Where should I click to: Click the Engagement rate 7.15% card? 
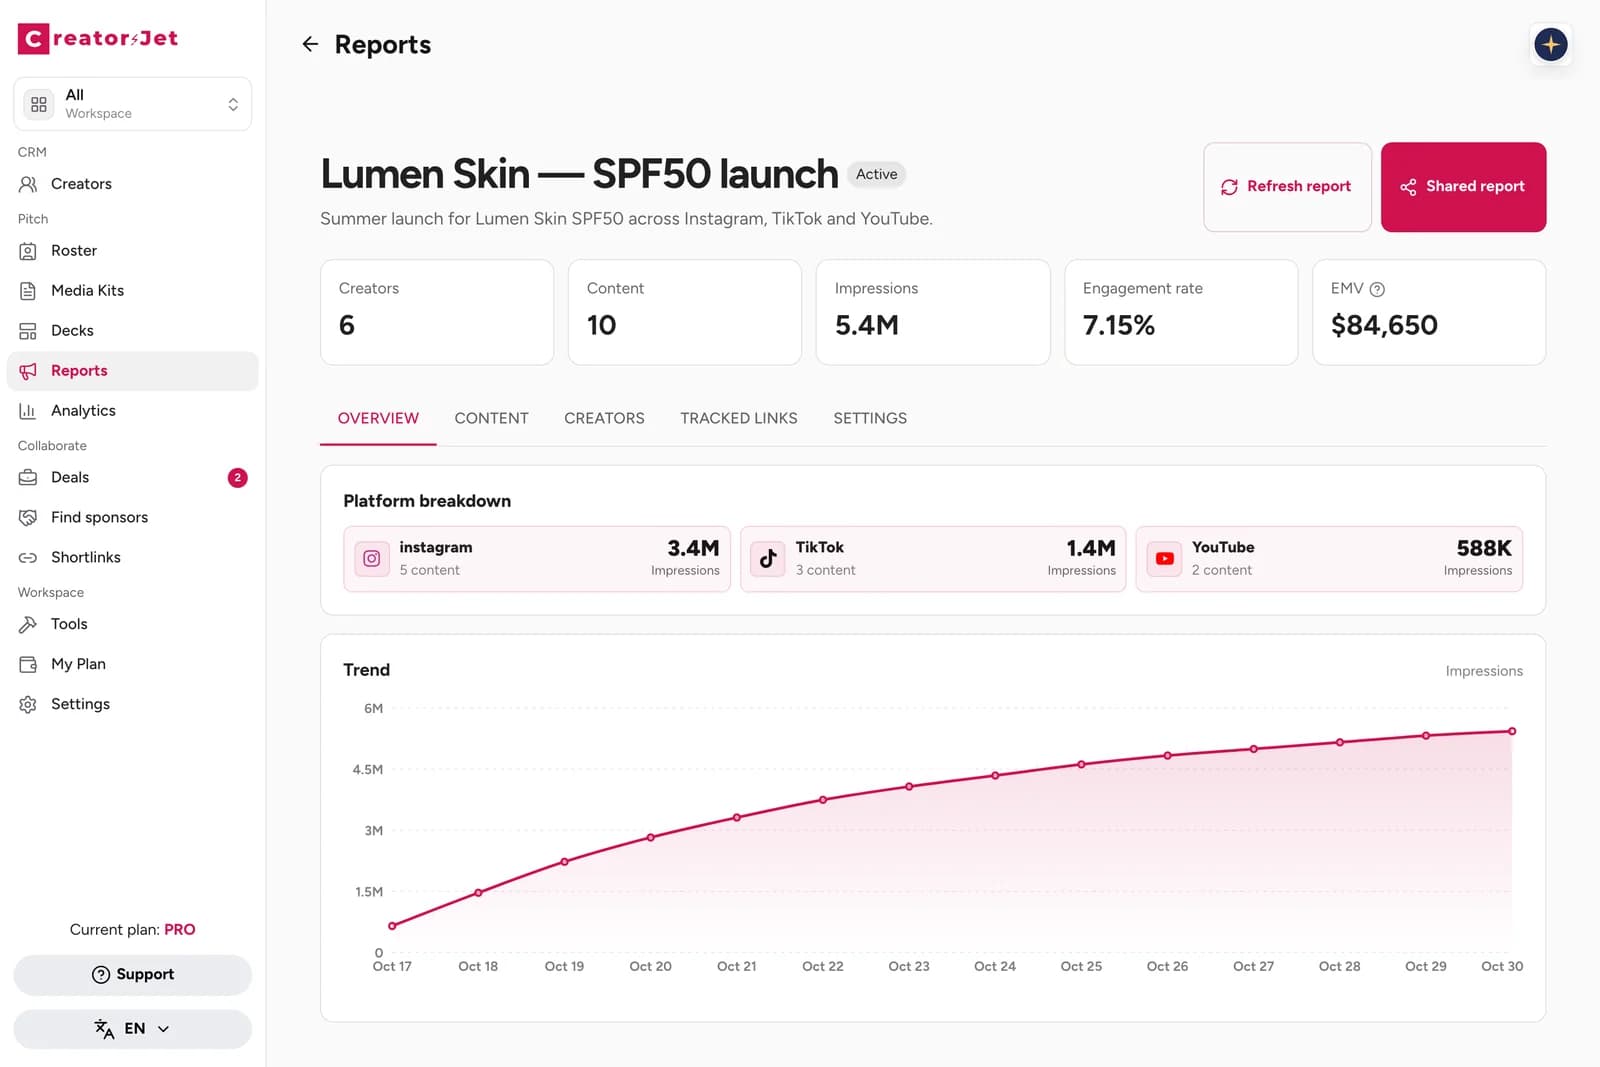point(1181,312)
